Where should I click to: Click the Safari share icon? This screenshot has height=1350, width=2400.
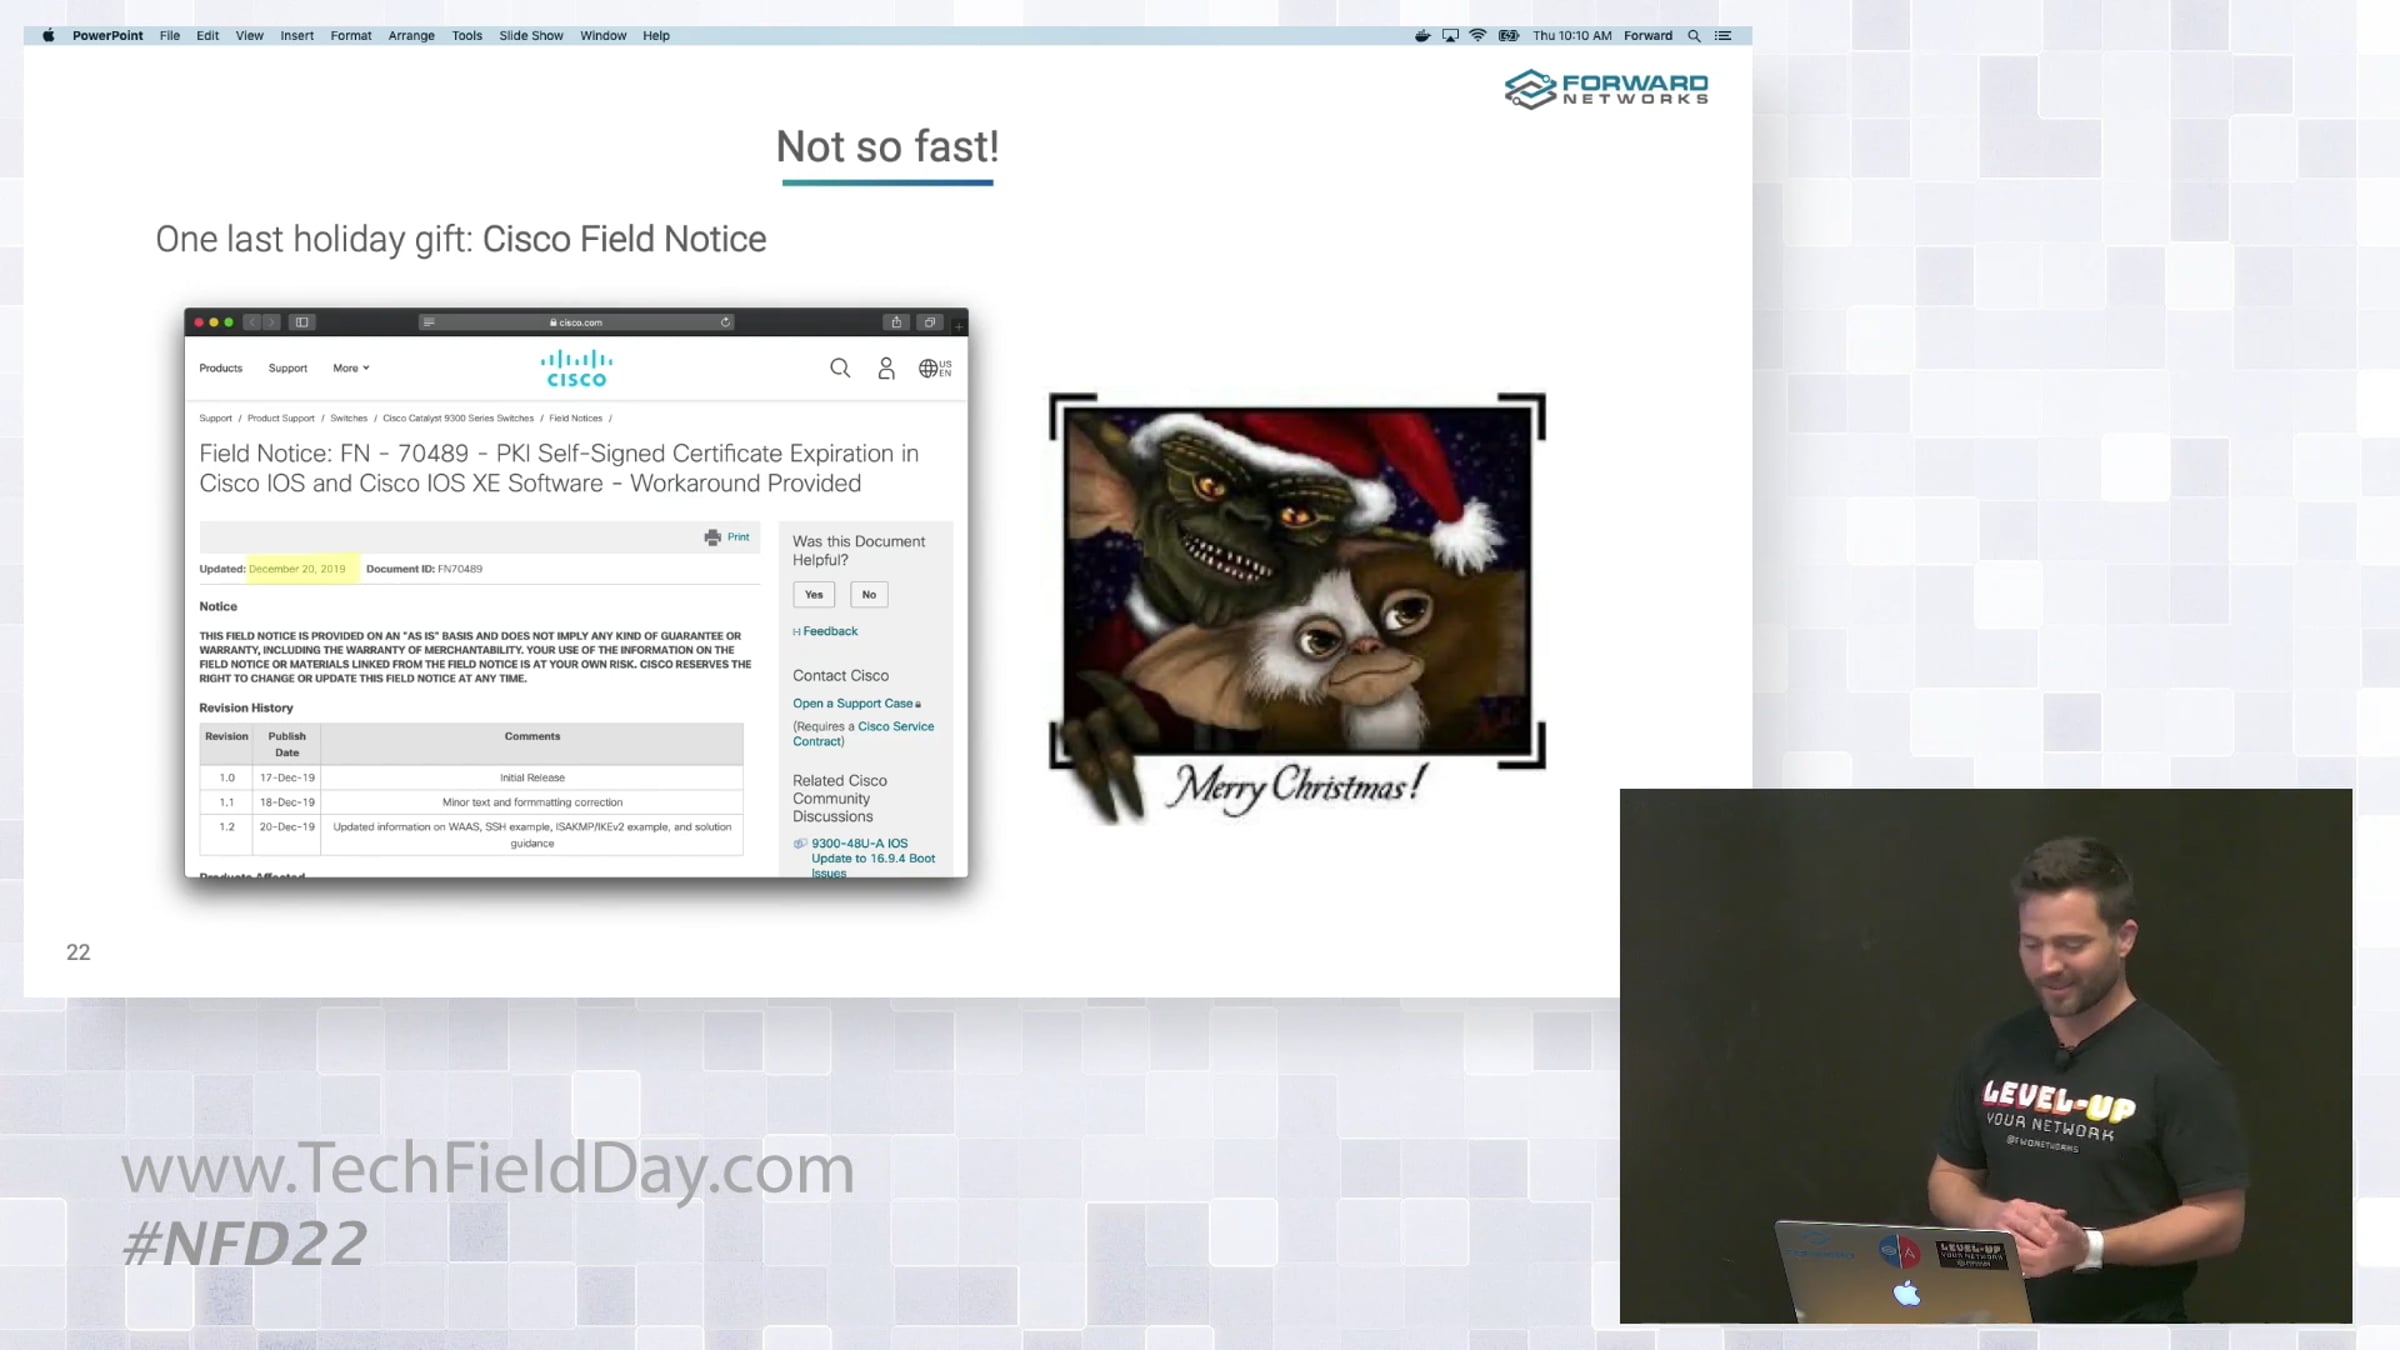point(896,322)
